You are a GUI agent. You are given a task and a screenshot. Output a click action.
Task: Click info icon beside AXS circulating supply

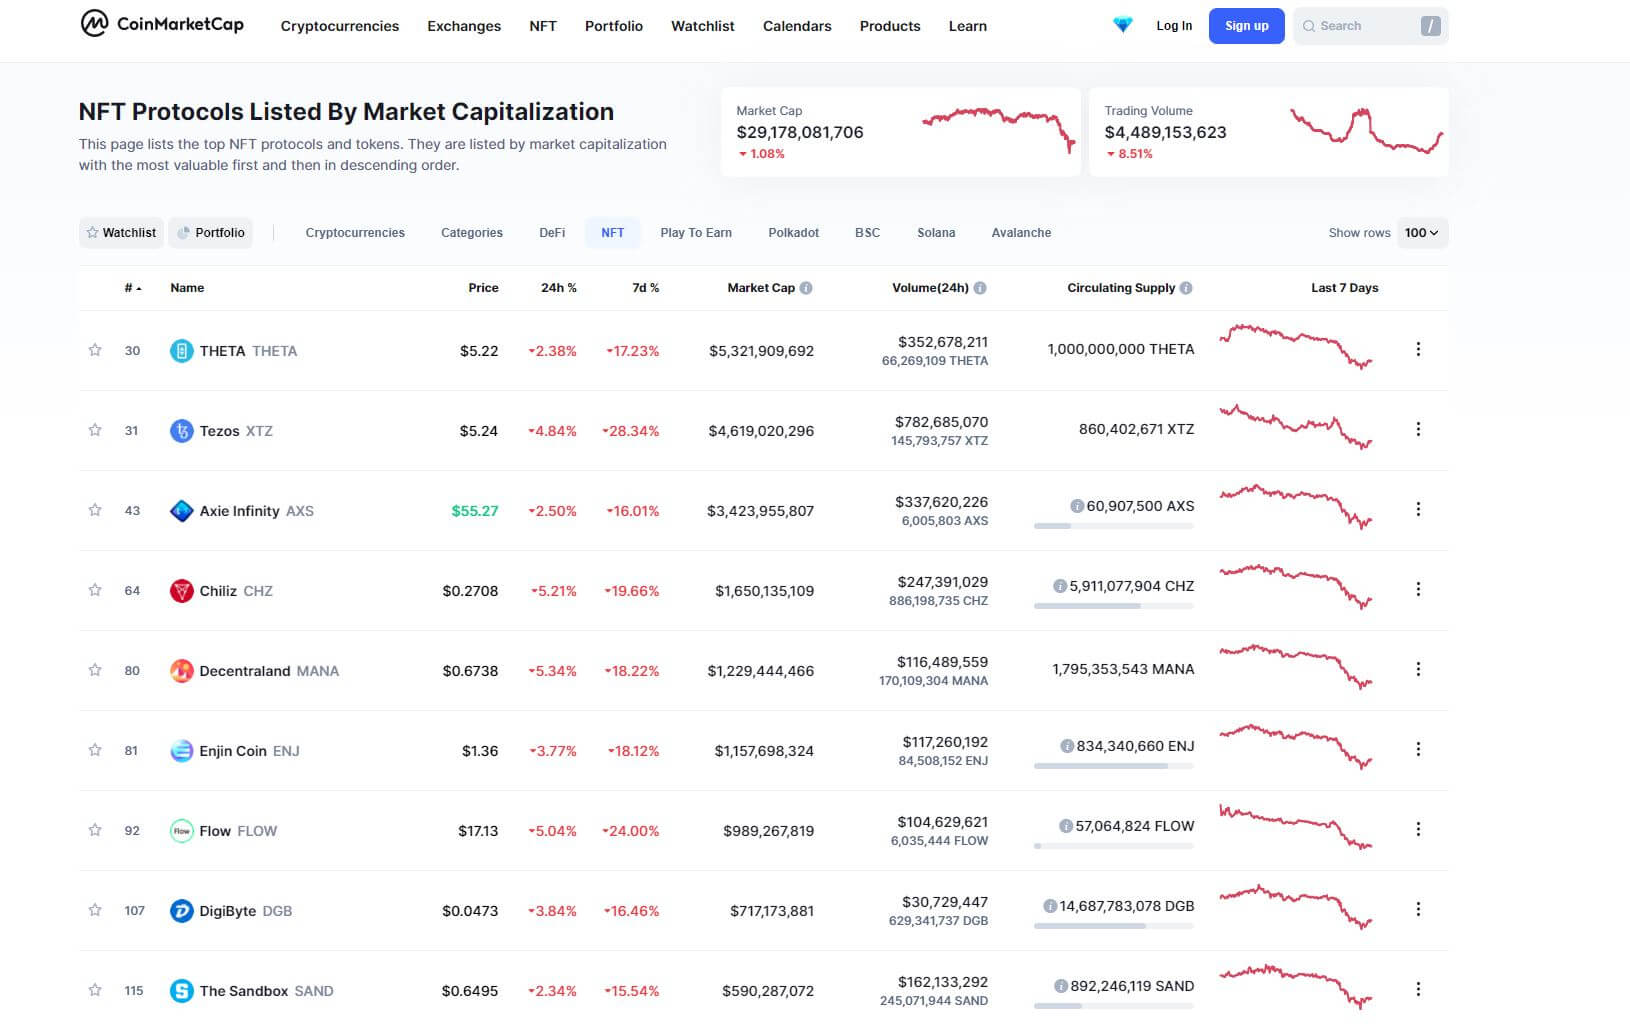click(x=1077, y=506)
